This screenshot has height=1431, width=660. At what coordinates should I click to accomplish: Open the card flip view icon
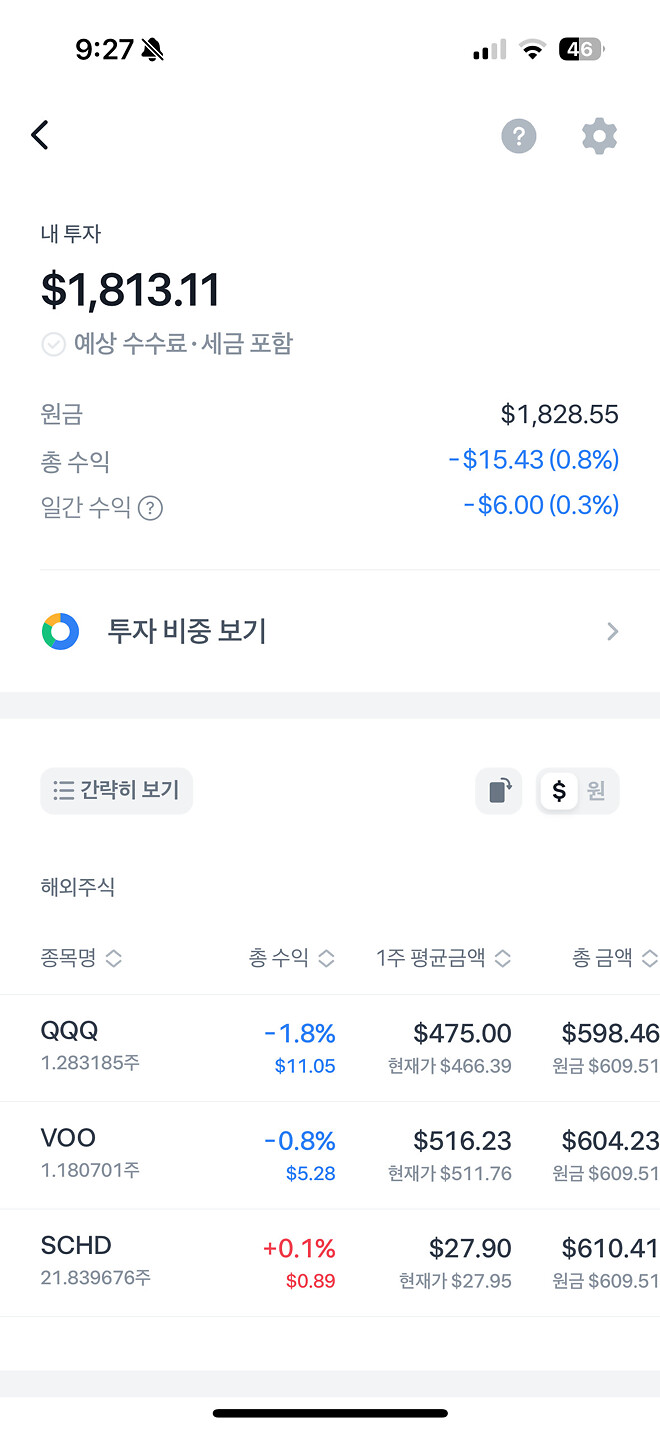(498, 790)
